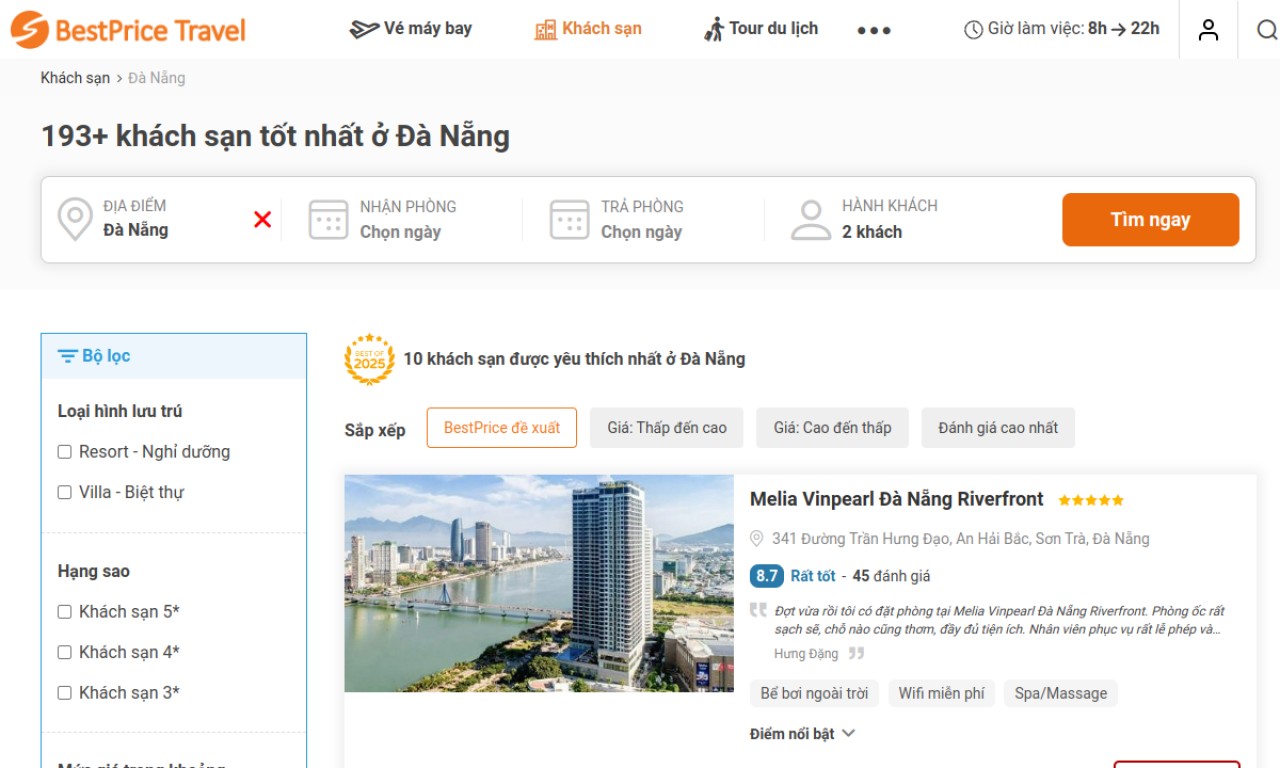Click the 45 đánh giá reviews link
This screenshot has width=1280, height=768.
point(891,576)
